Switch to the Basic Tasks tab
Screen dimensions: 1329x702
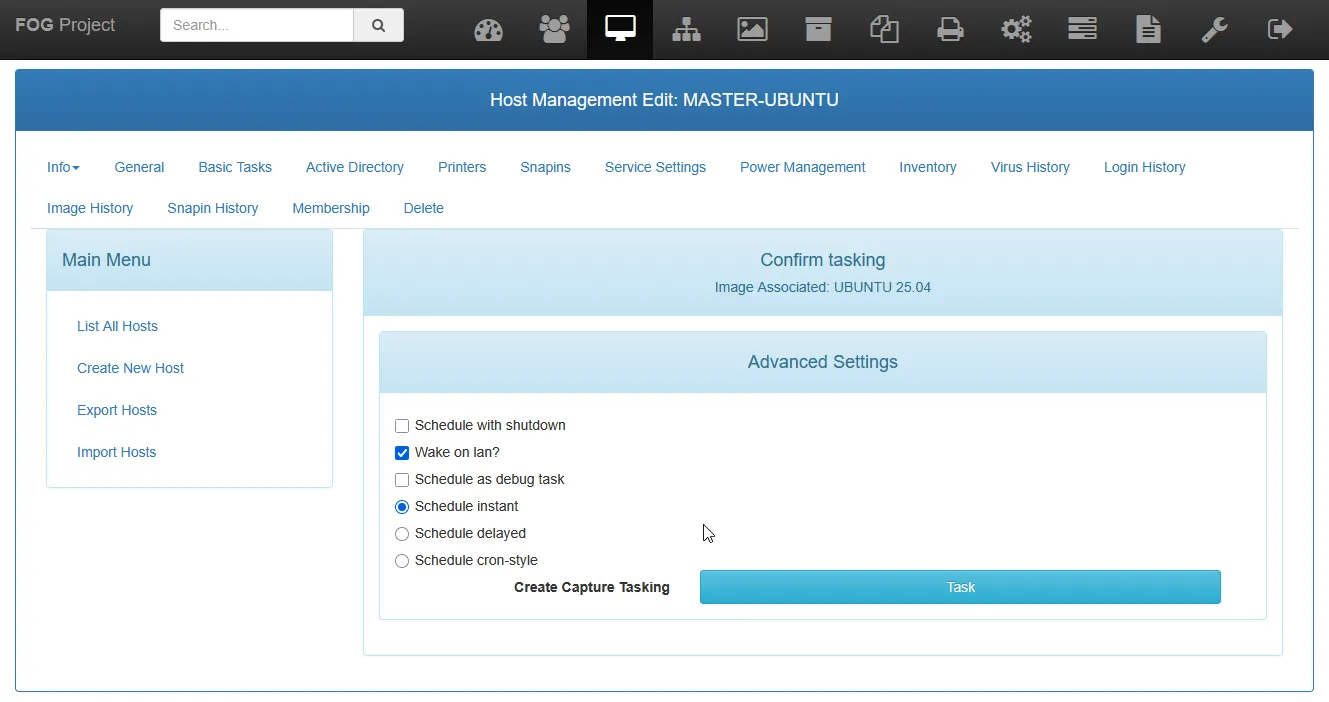[235, 167]
